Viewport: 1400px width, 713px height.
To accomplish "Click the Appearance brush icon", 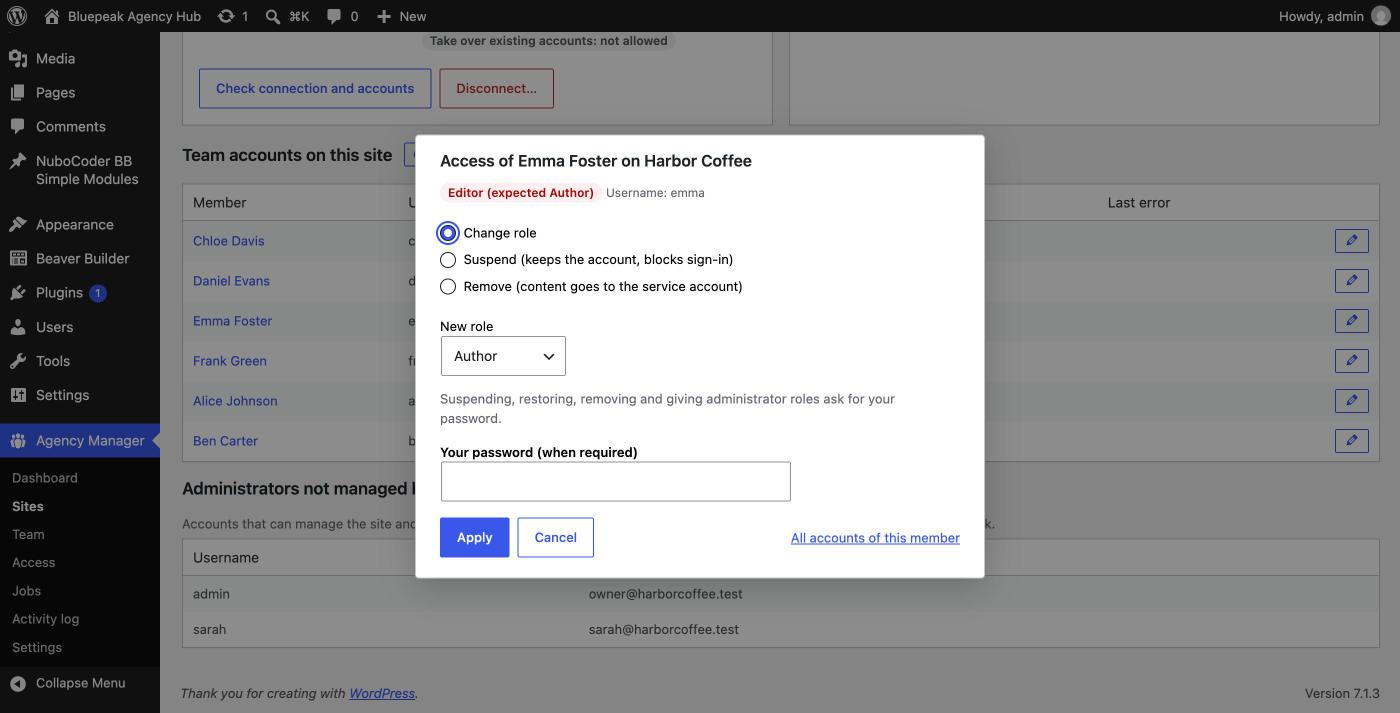I will pos(18,225).
